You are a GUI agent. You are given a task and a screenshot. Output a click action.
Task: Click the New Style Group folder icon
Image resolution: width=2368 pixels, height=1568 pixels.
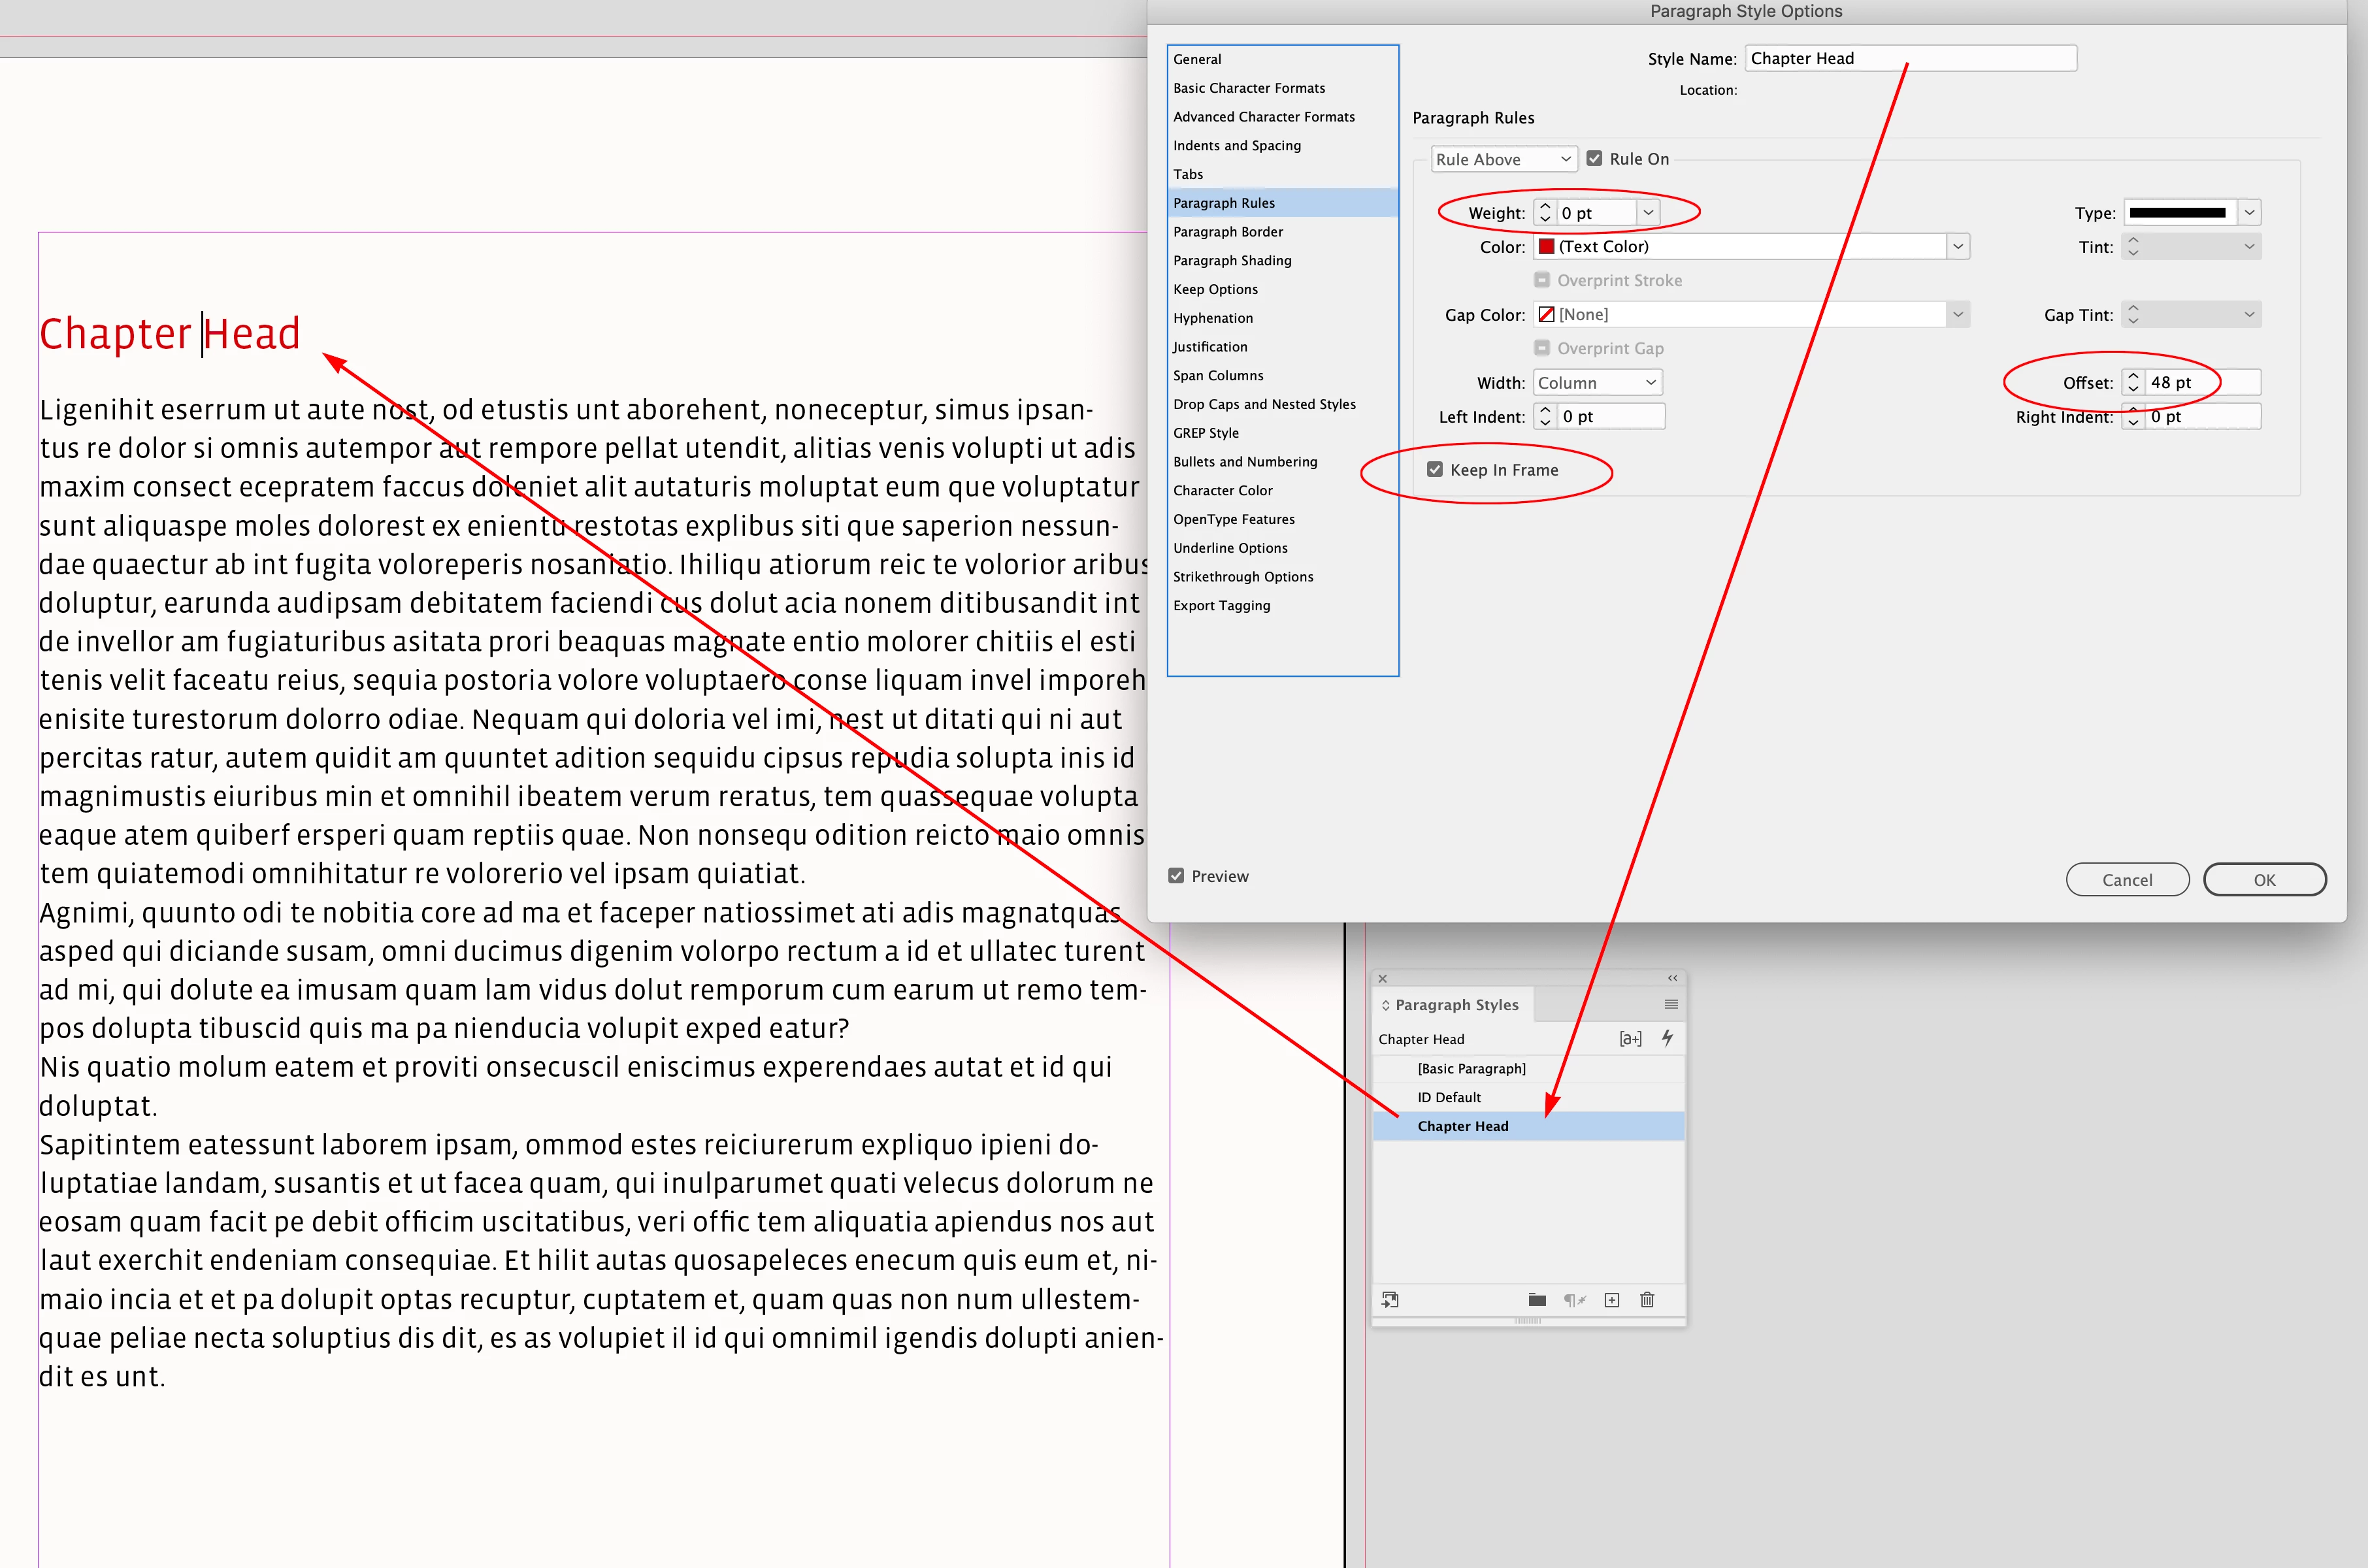tap(1537, 1300)
